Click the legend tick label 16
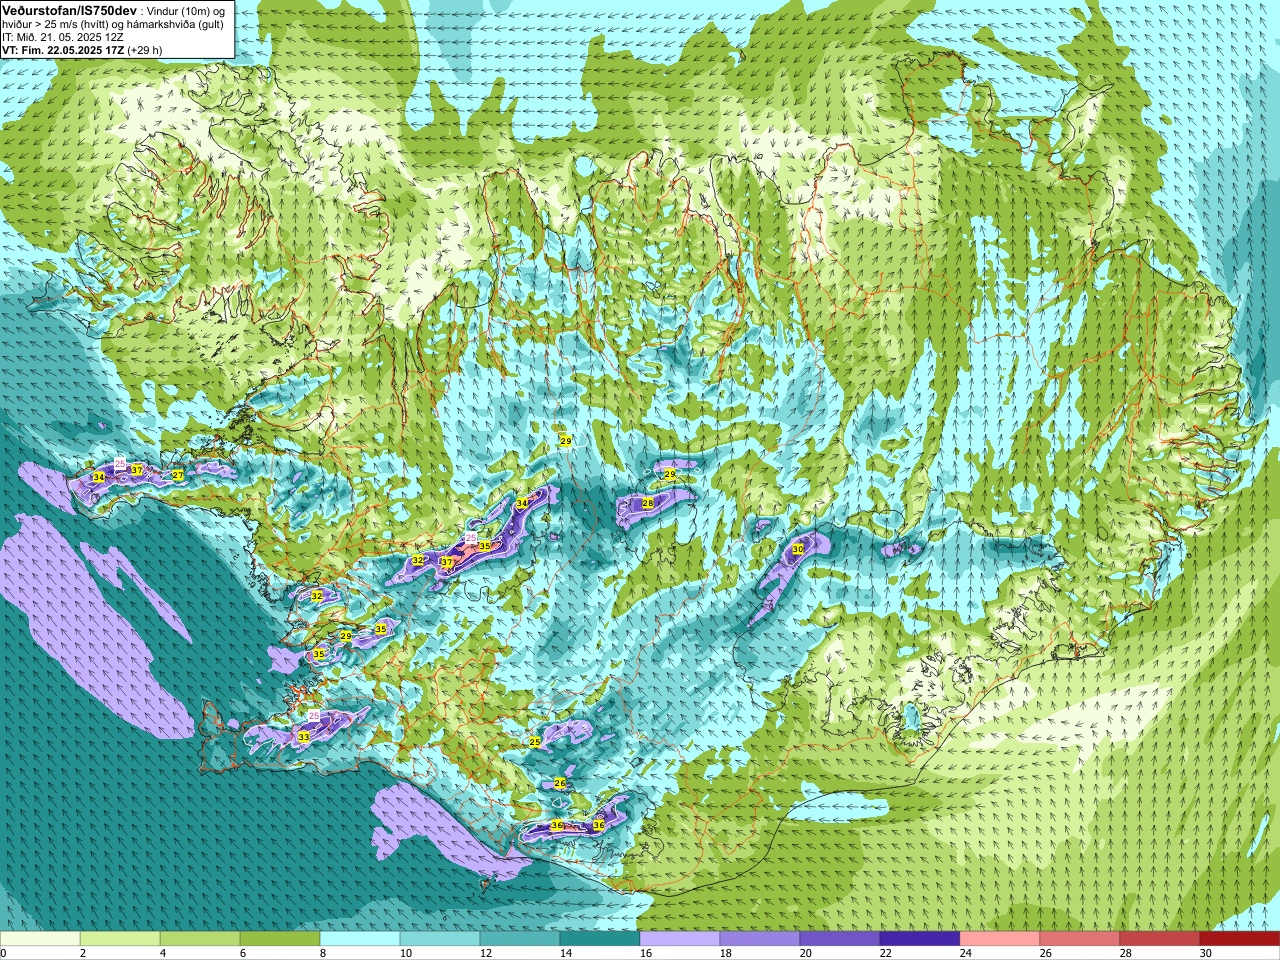This screenshot has height=960, width=1280. [x=645, y=953]
